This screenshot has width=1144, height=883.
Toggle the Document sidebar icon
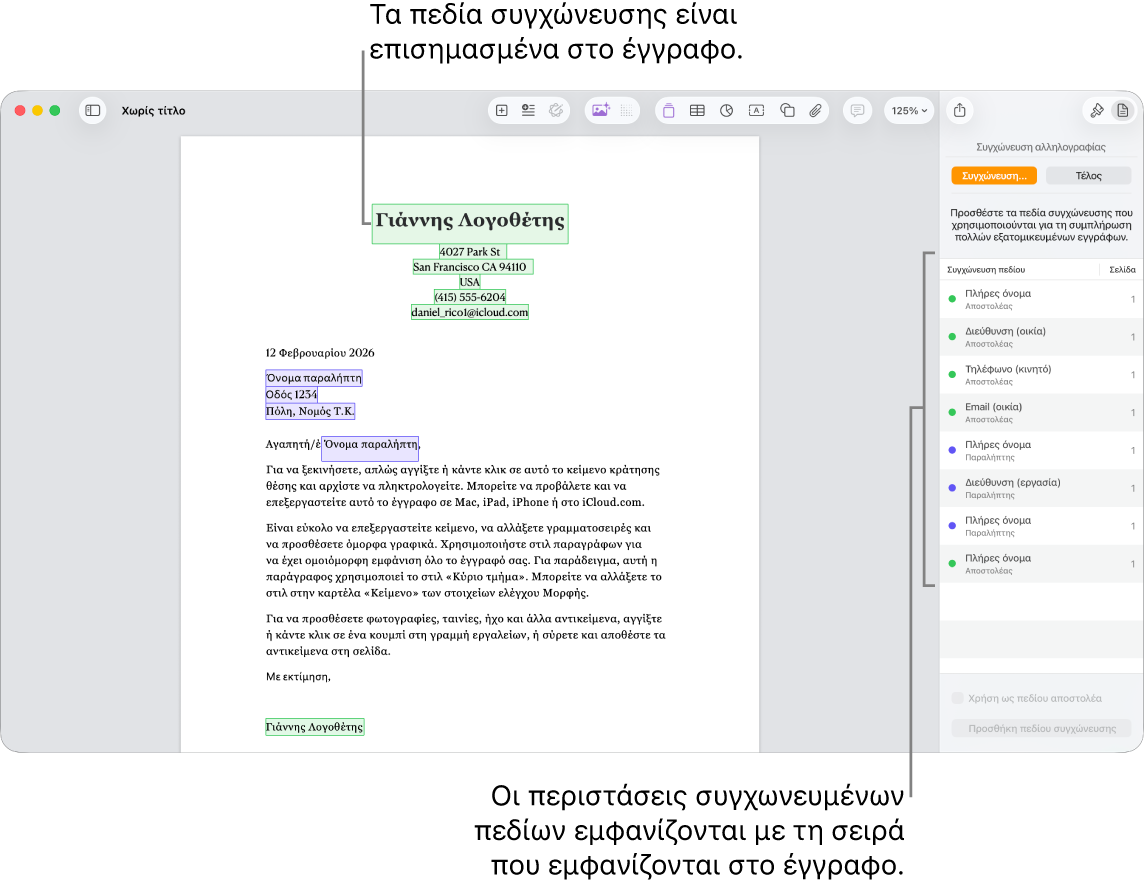tap(1122, 110)
